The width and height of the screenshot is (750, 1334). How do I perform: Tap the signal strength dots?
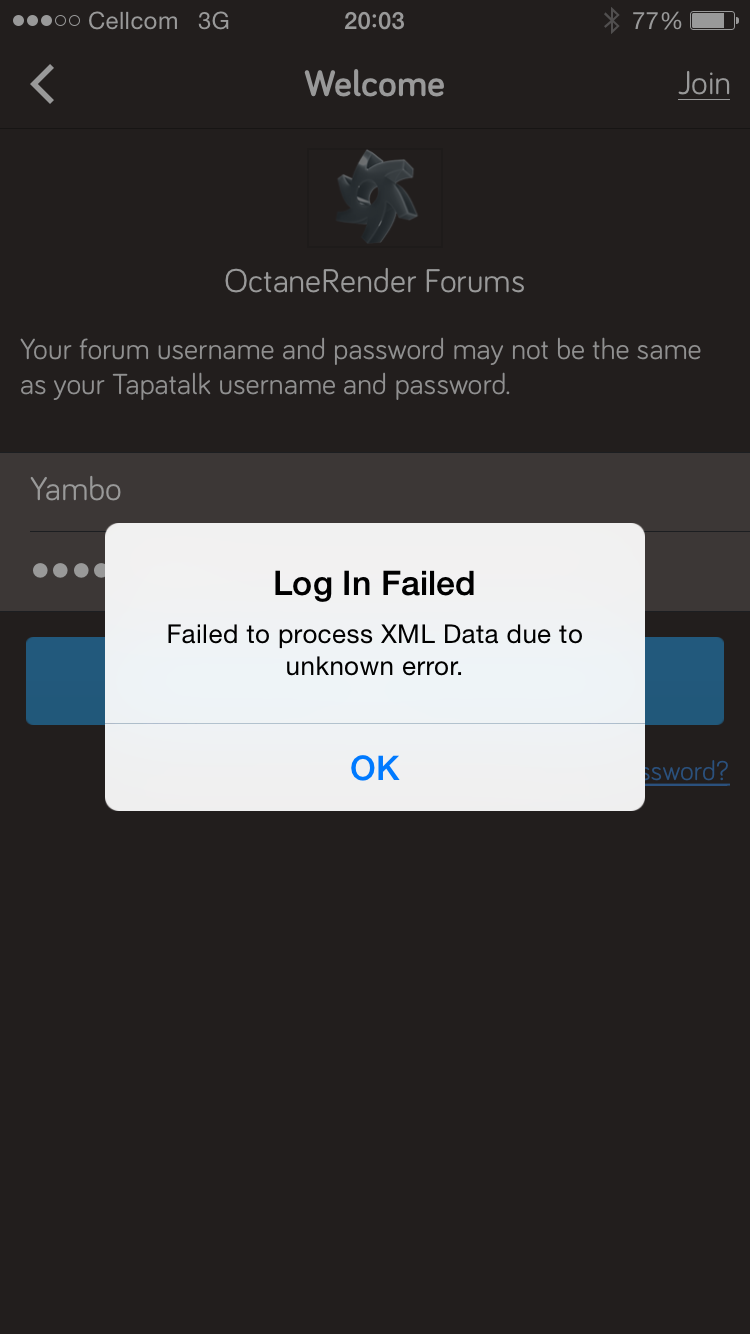pyautogui.click(x=45, y=21)
